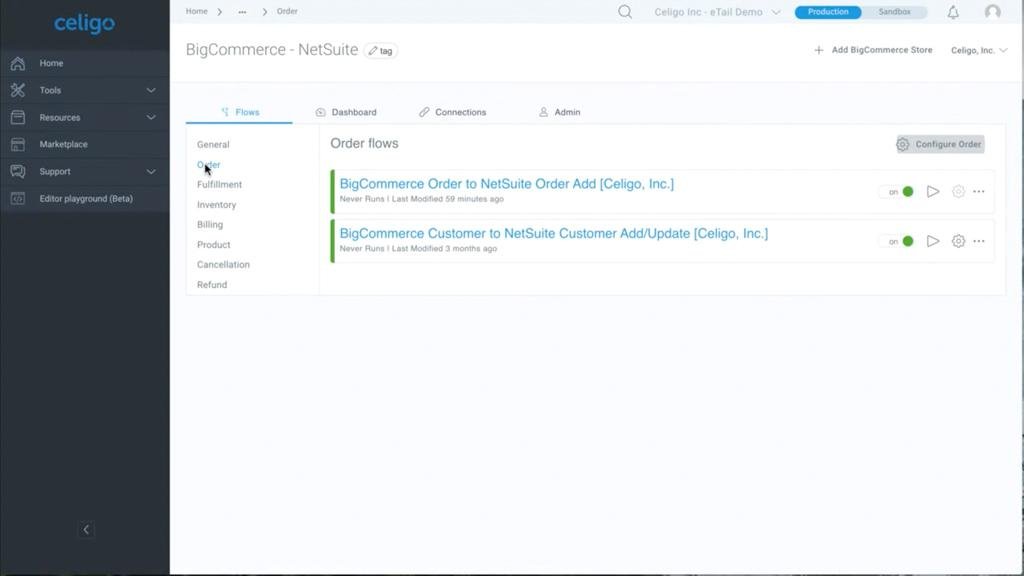This screenshot has height=576, width=1024.
Task: Select the Inventory flow group
Action: click(216, 204)
